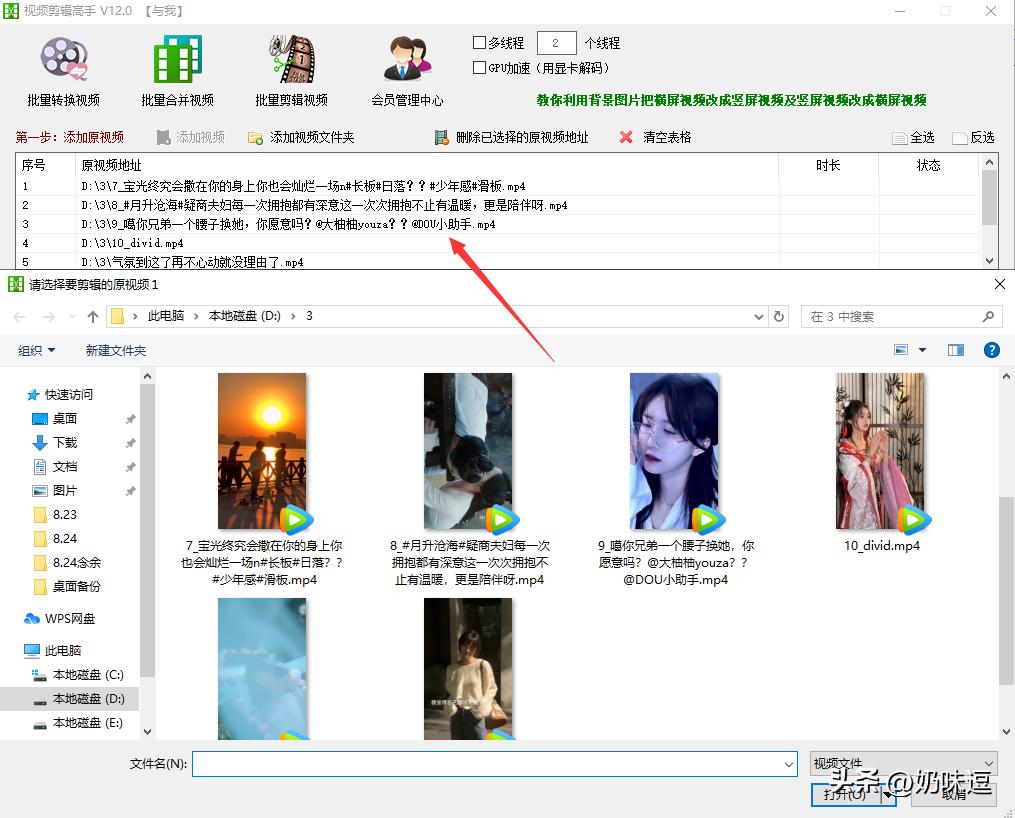Click the back navigation arrow in file dialog

point(18,316)
